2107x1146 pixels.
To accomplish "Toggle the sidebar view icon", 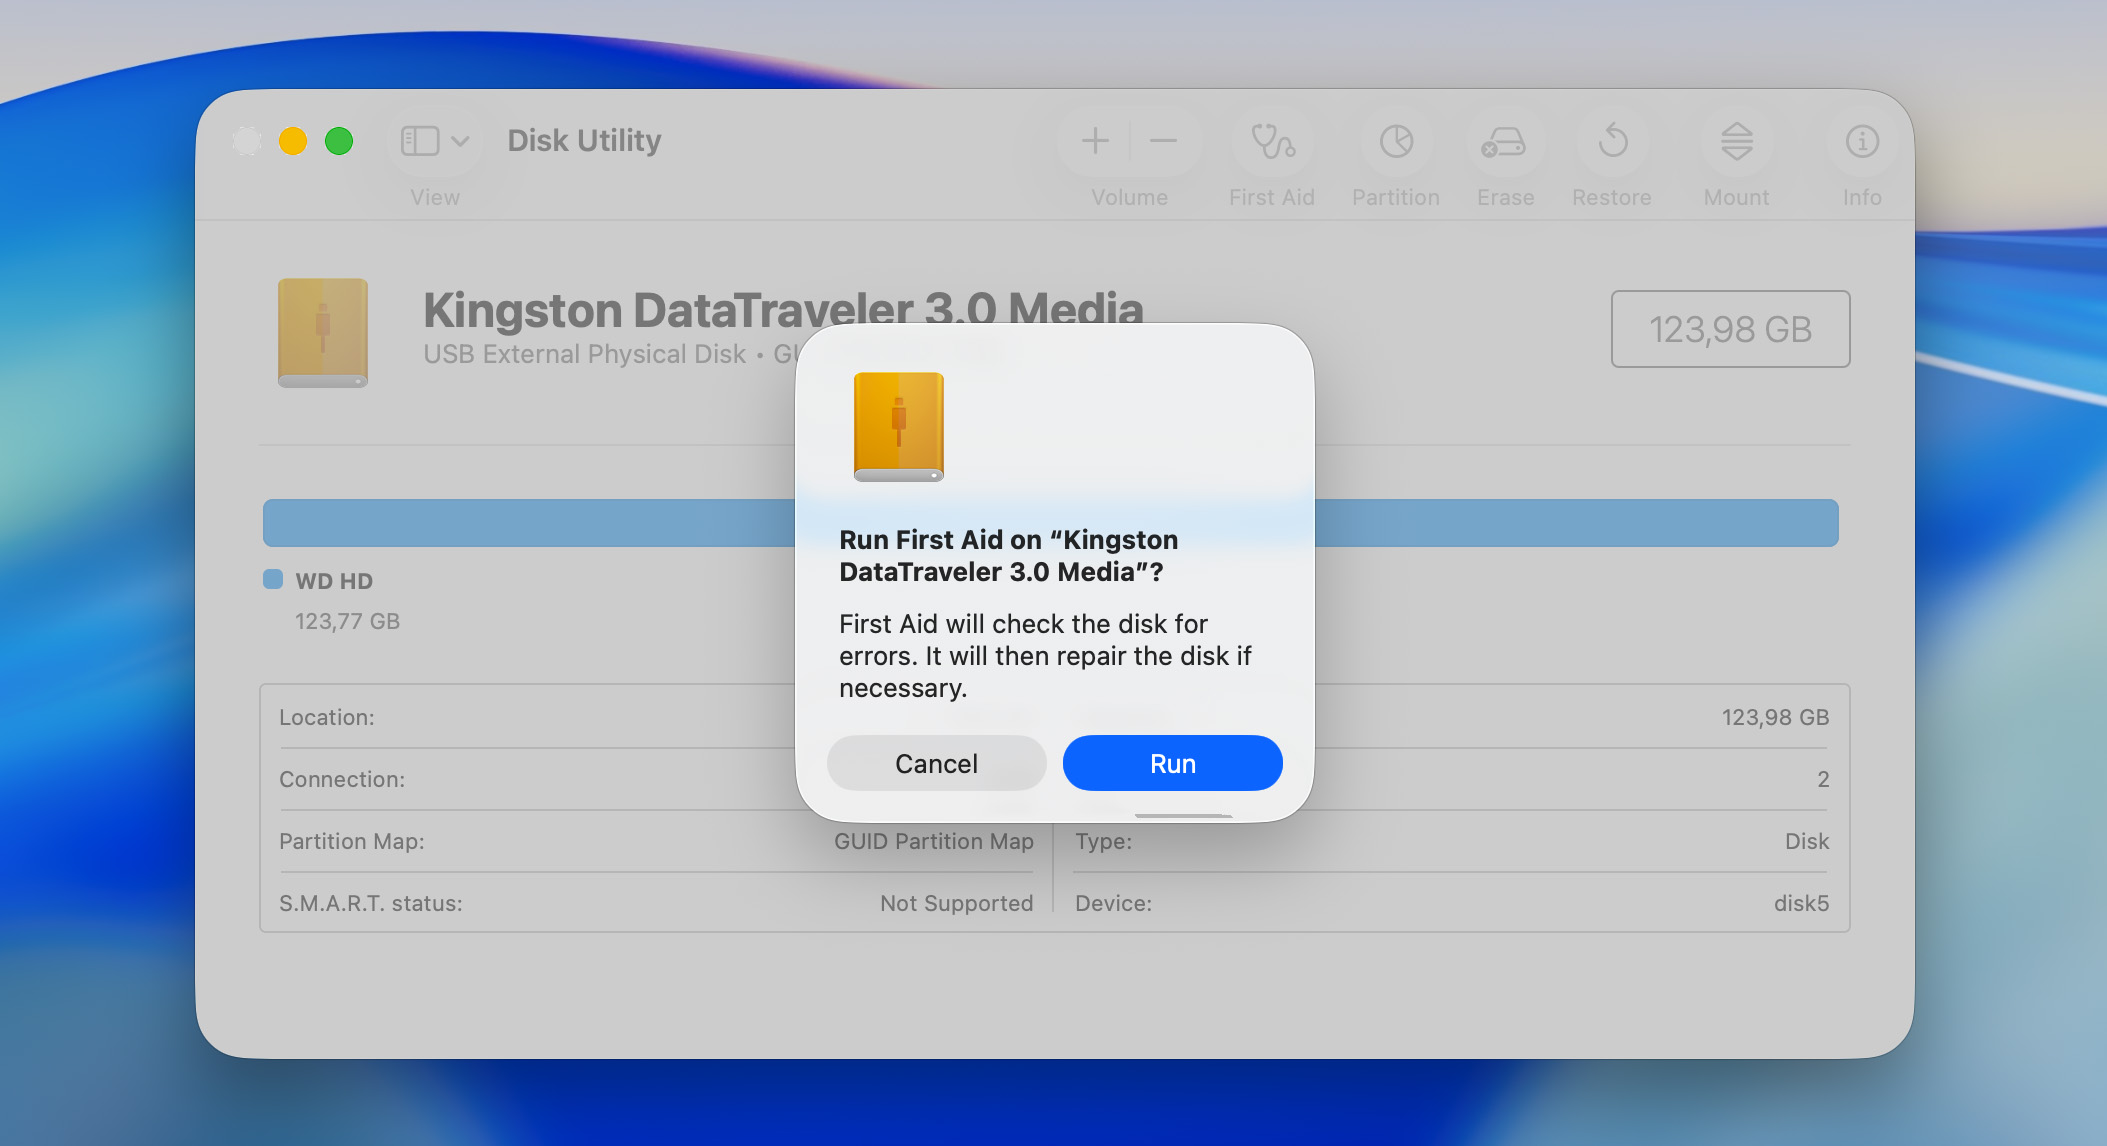I will coord(420,141).
